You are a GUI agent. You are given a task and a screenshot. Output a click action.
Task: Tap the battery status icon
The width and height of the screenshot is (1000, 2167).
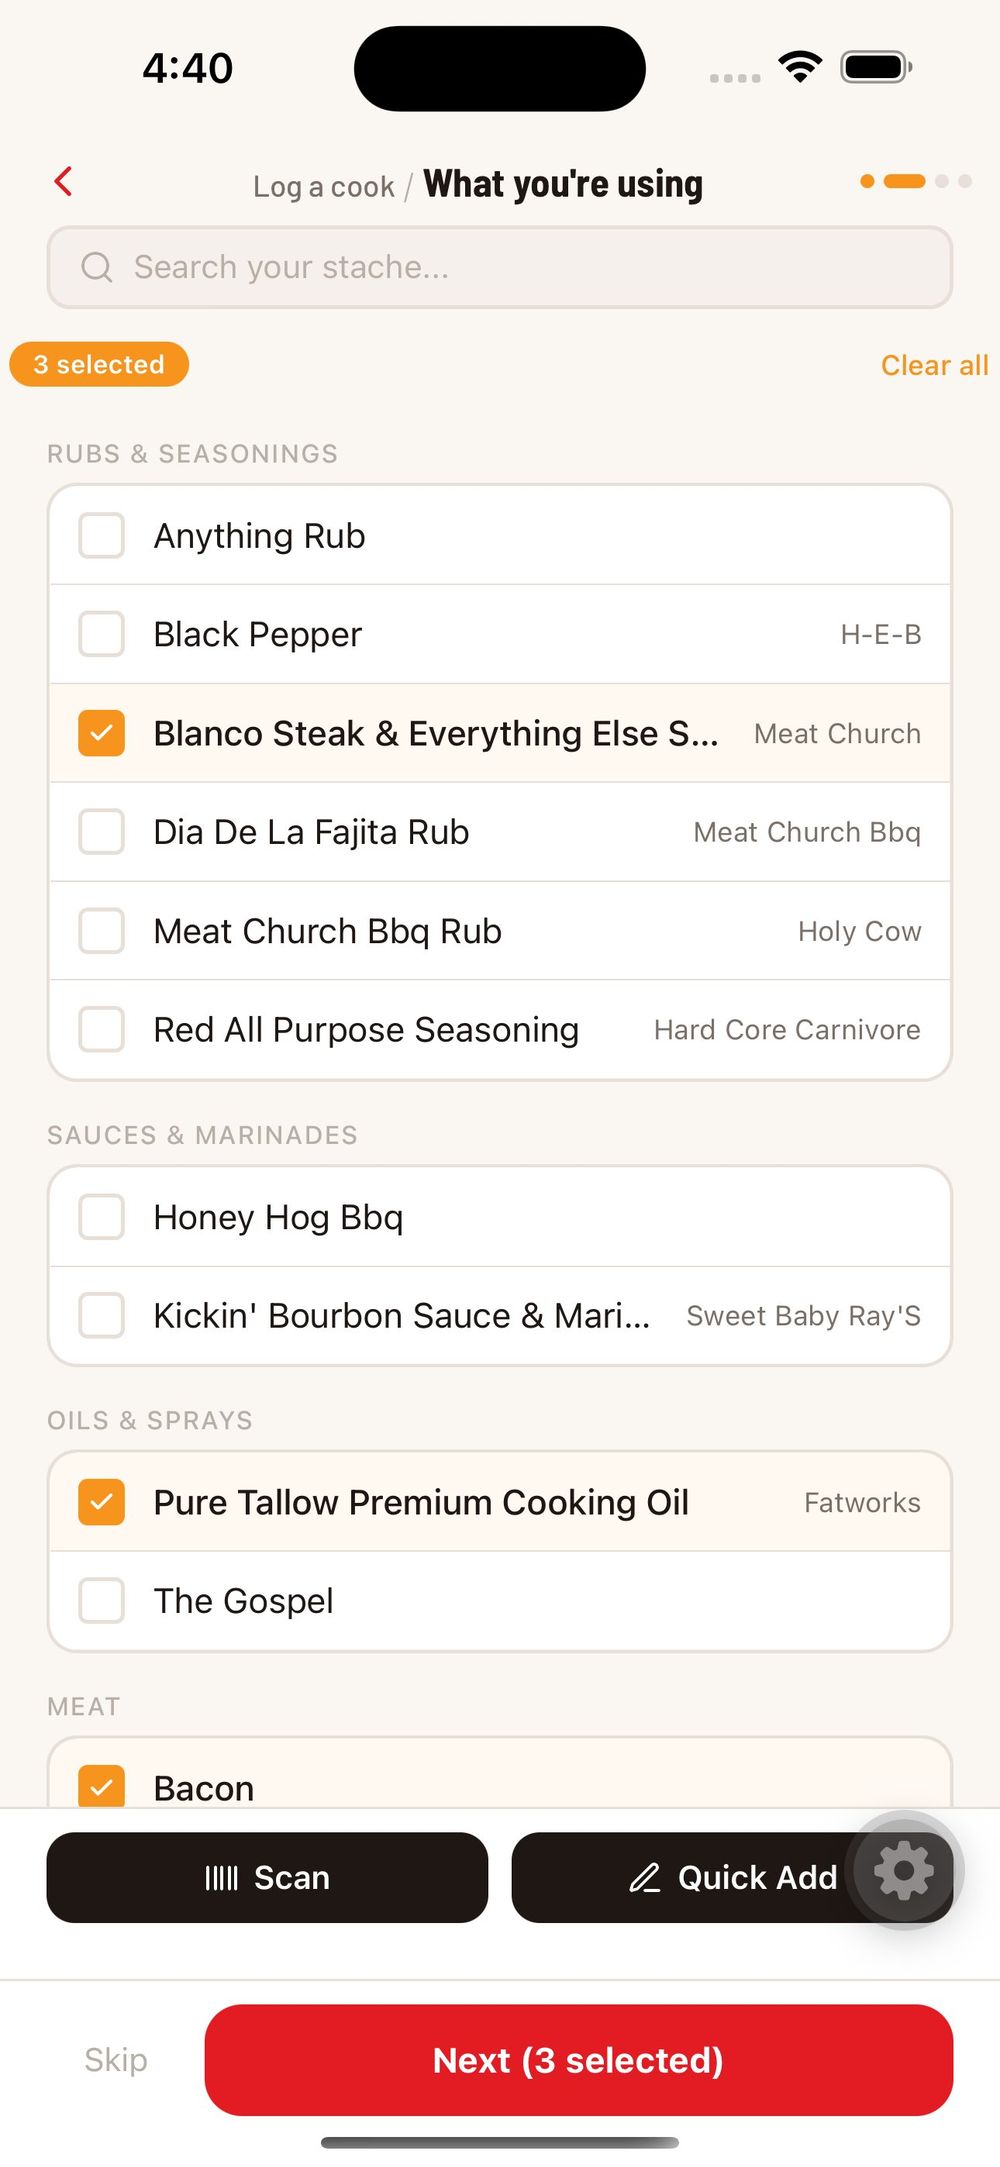[876, 67]
